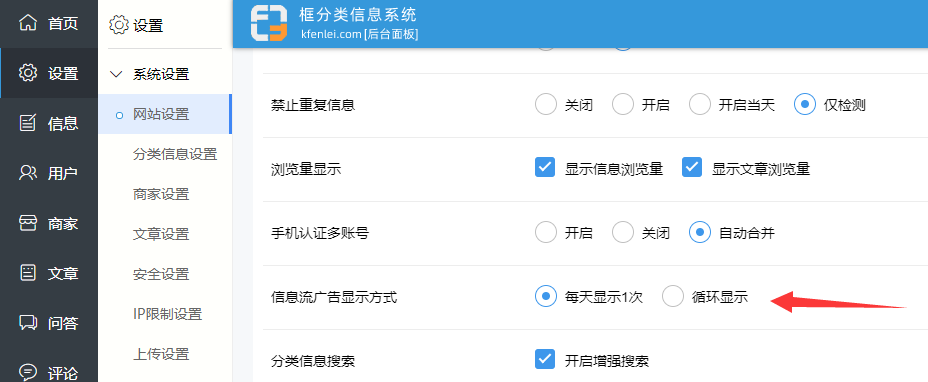The height and width of the screenshot is (382, 928).
Task: Uncheck 显示信息浏览量 checkbox
Action: click(544, 167)
